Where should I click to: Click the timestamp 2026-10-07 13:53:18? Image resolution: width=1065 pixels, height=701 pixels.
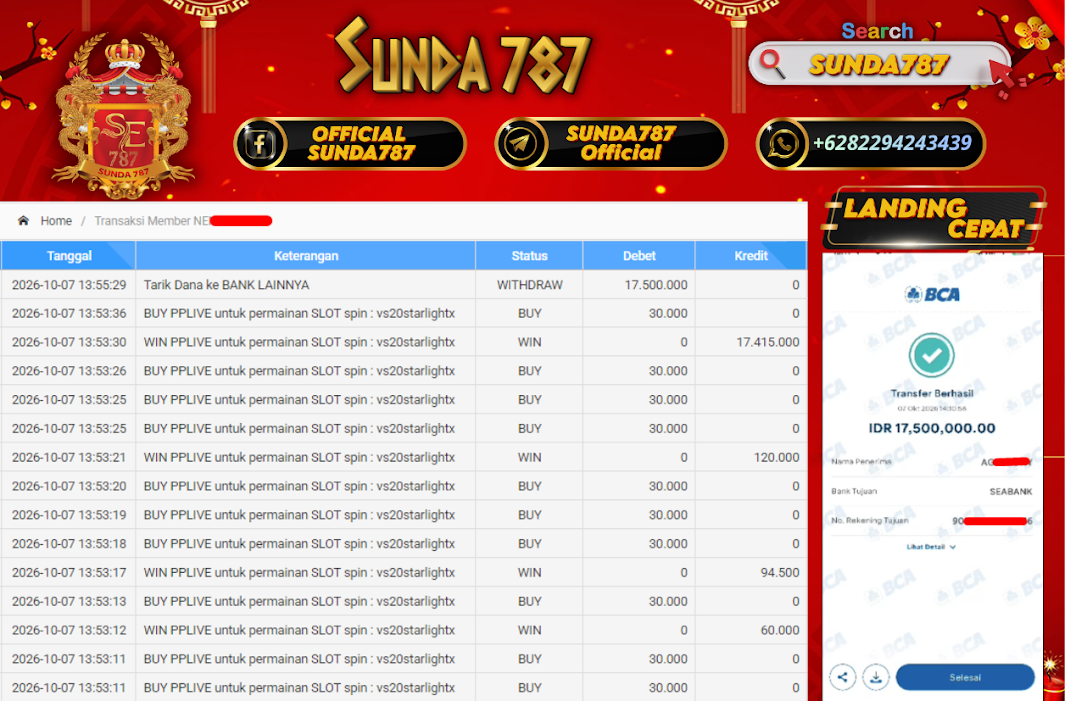(x=69, y=543)
